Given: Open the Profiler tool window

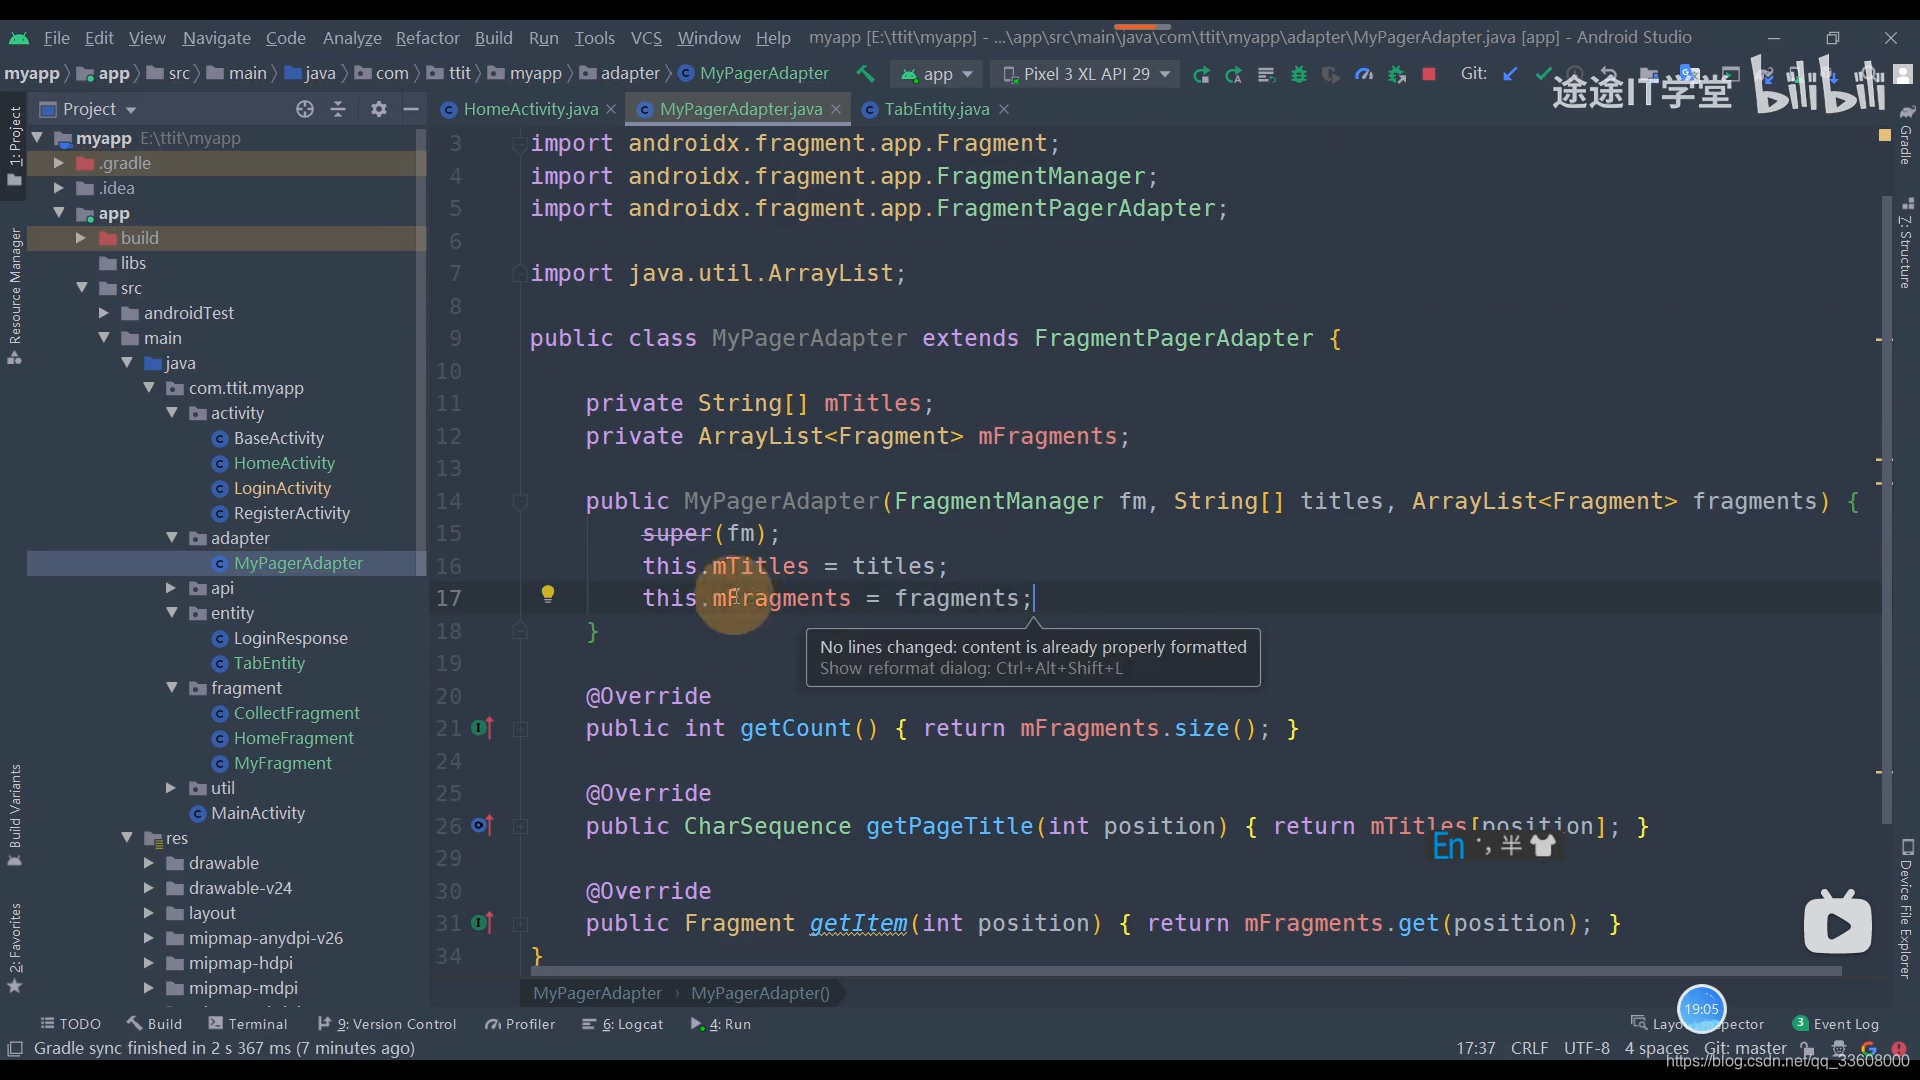Looking at the screenshot, I should [520, 1024].
